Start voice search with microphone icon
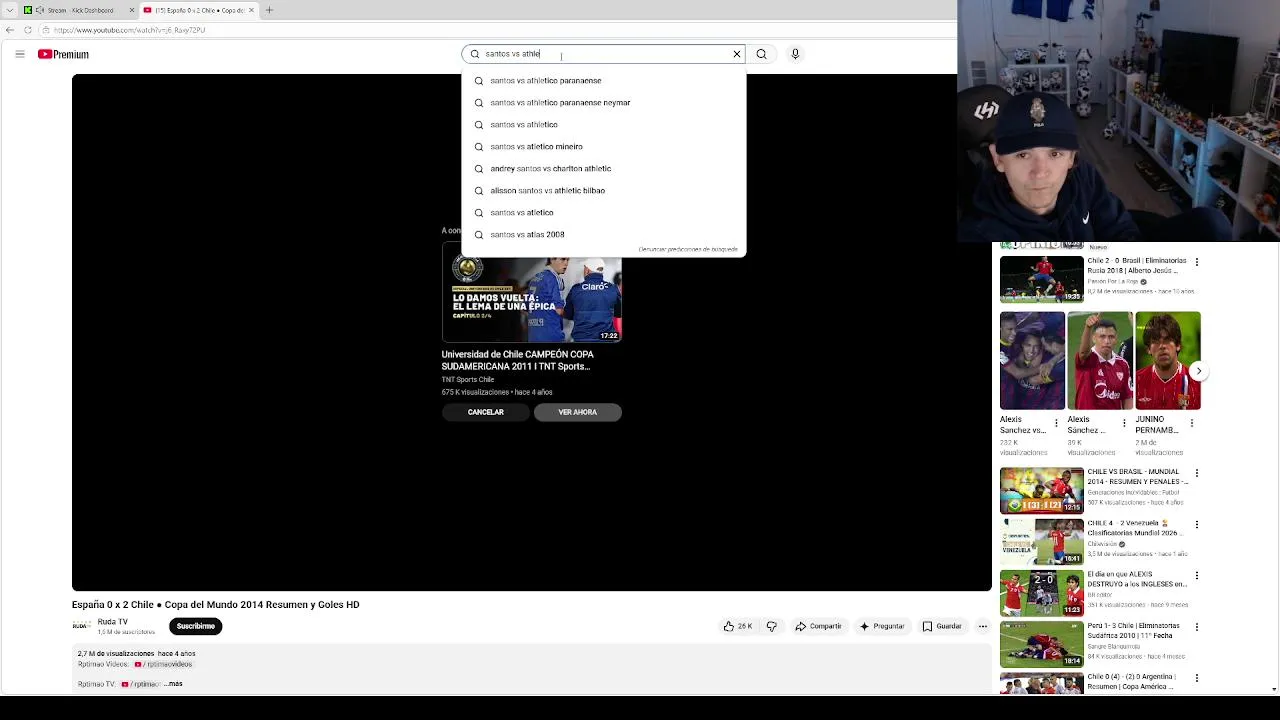The width and height of the screenshot is (1280, 720). point(795,54)
